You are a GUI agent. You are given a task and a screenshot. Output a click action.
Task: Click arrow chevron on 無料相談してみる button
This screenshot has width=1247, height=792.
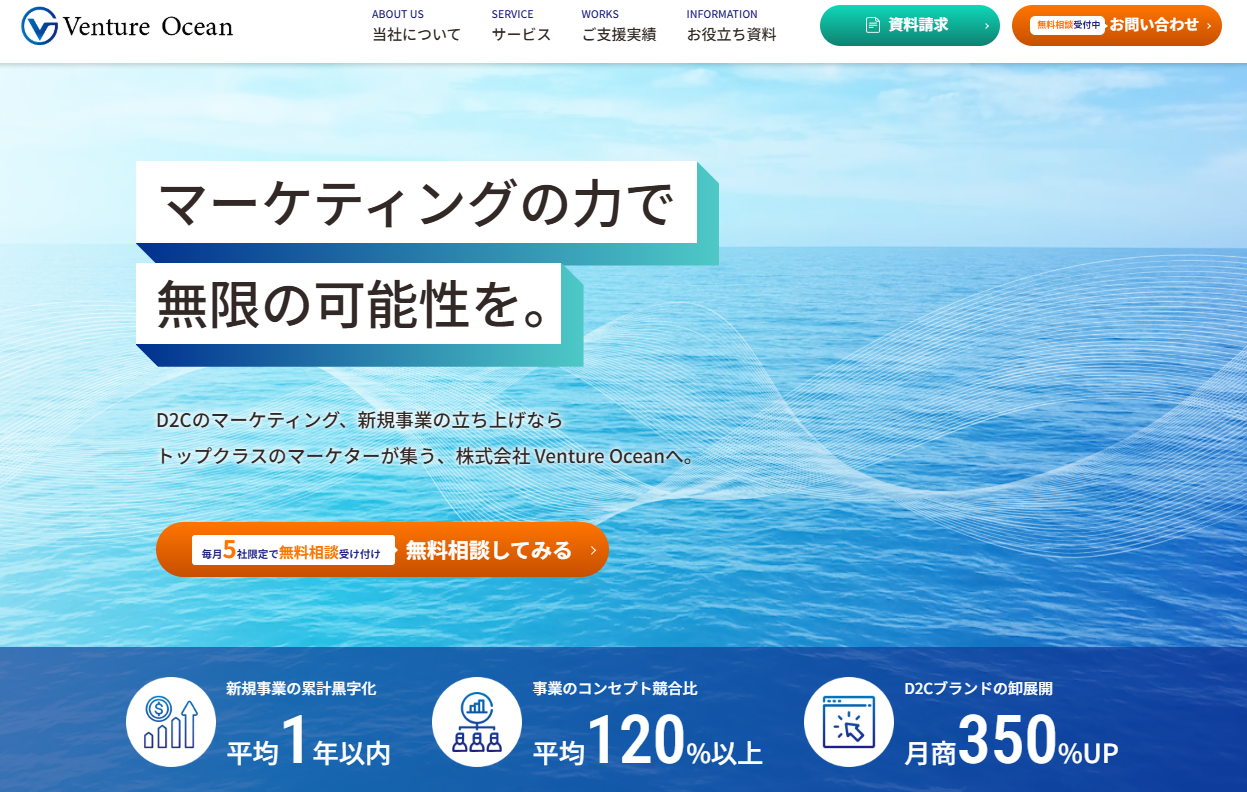tap(593, 550)
